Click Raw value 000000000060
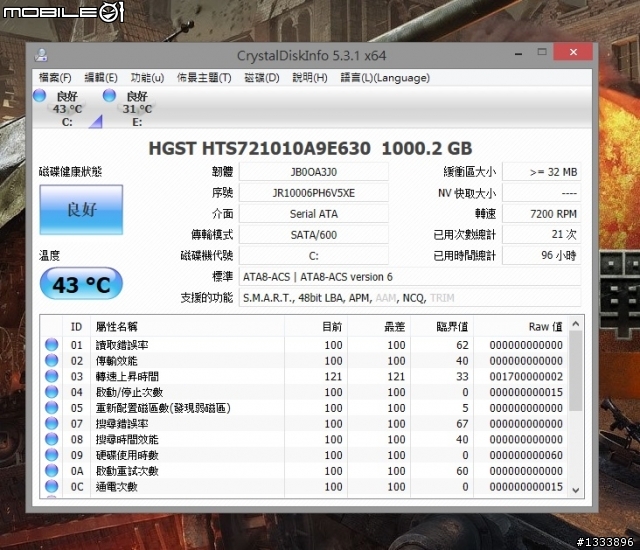640x550 pixels. point(526,455)
